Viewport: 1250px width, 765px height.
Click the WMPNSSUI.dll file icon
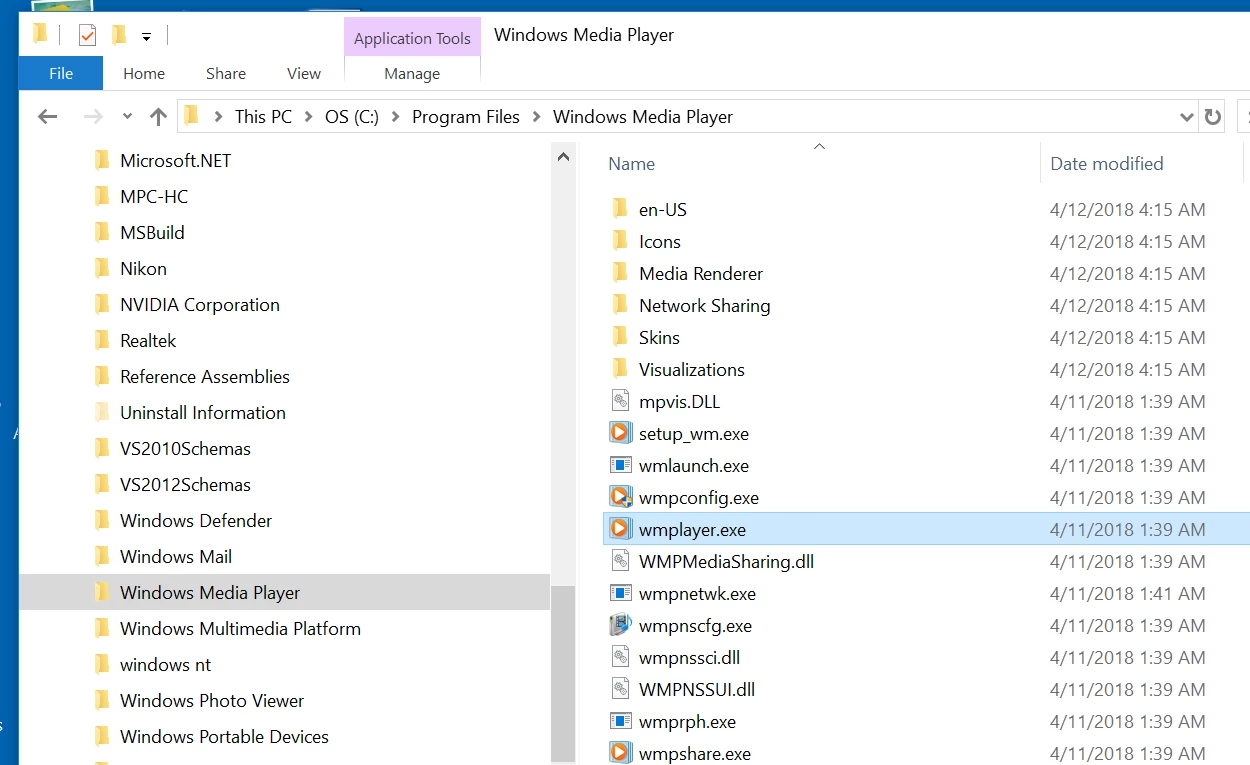pos(621,689)
